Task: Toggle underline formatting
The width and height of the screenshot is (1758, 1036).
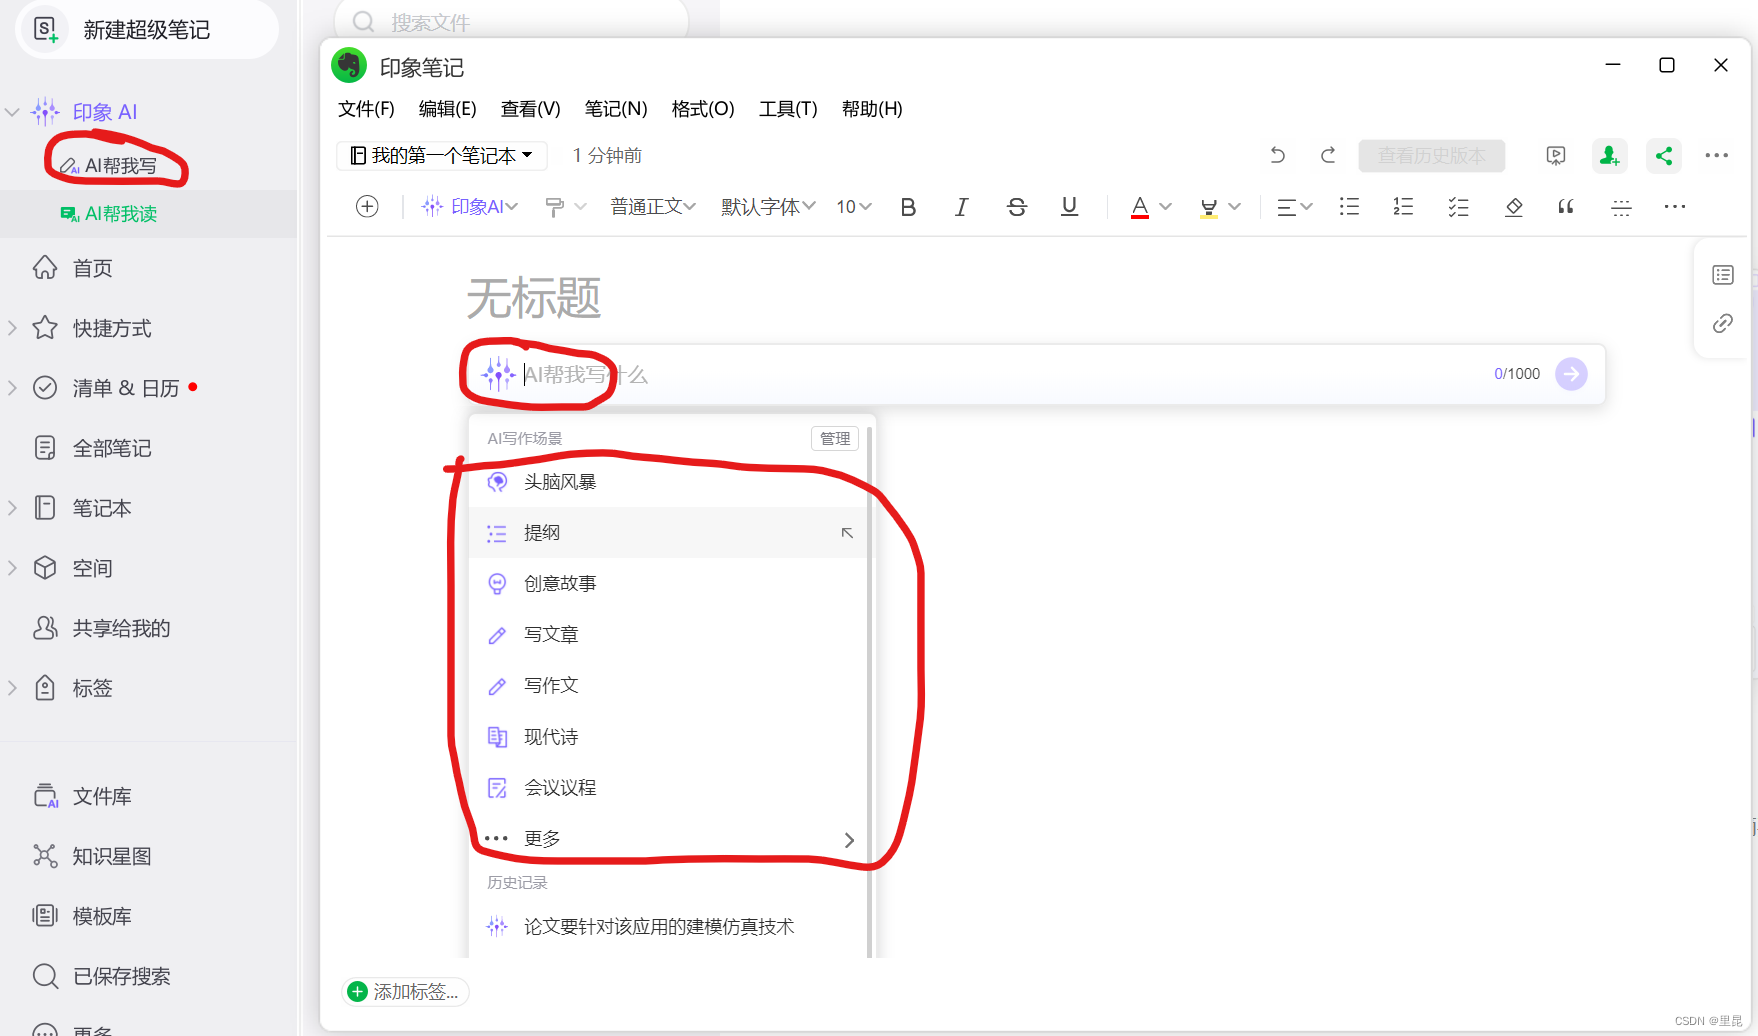Action: (1069, 207)
